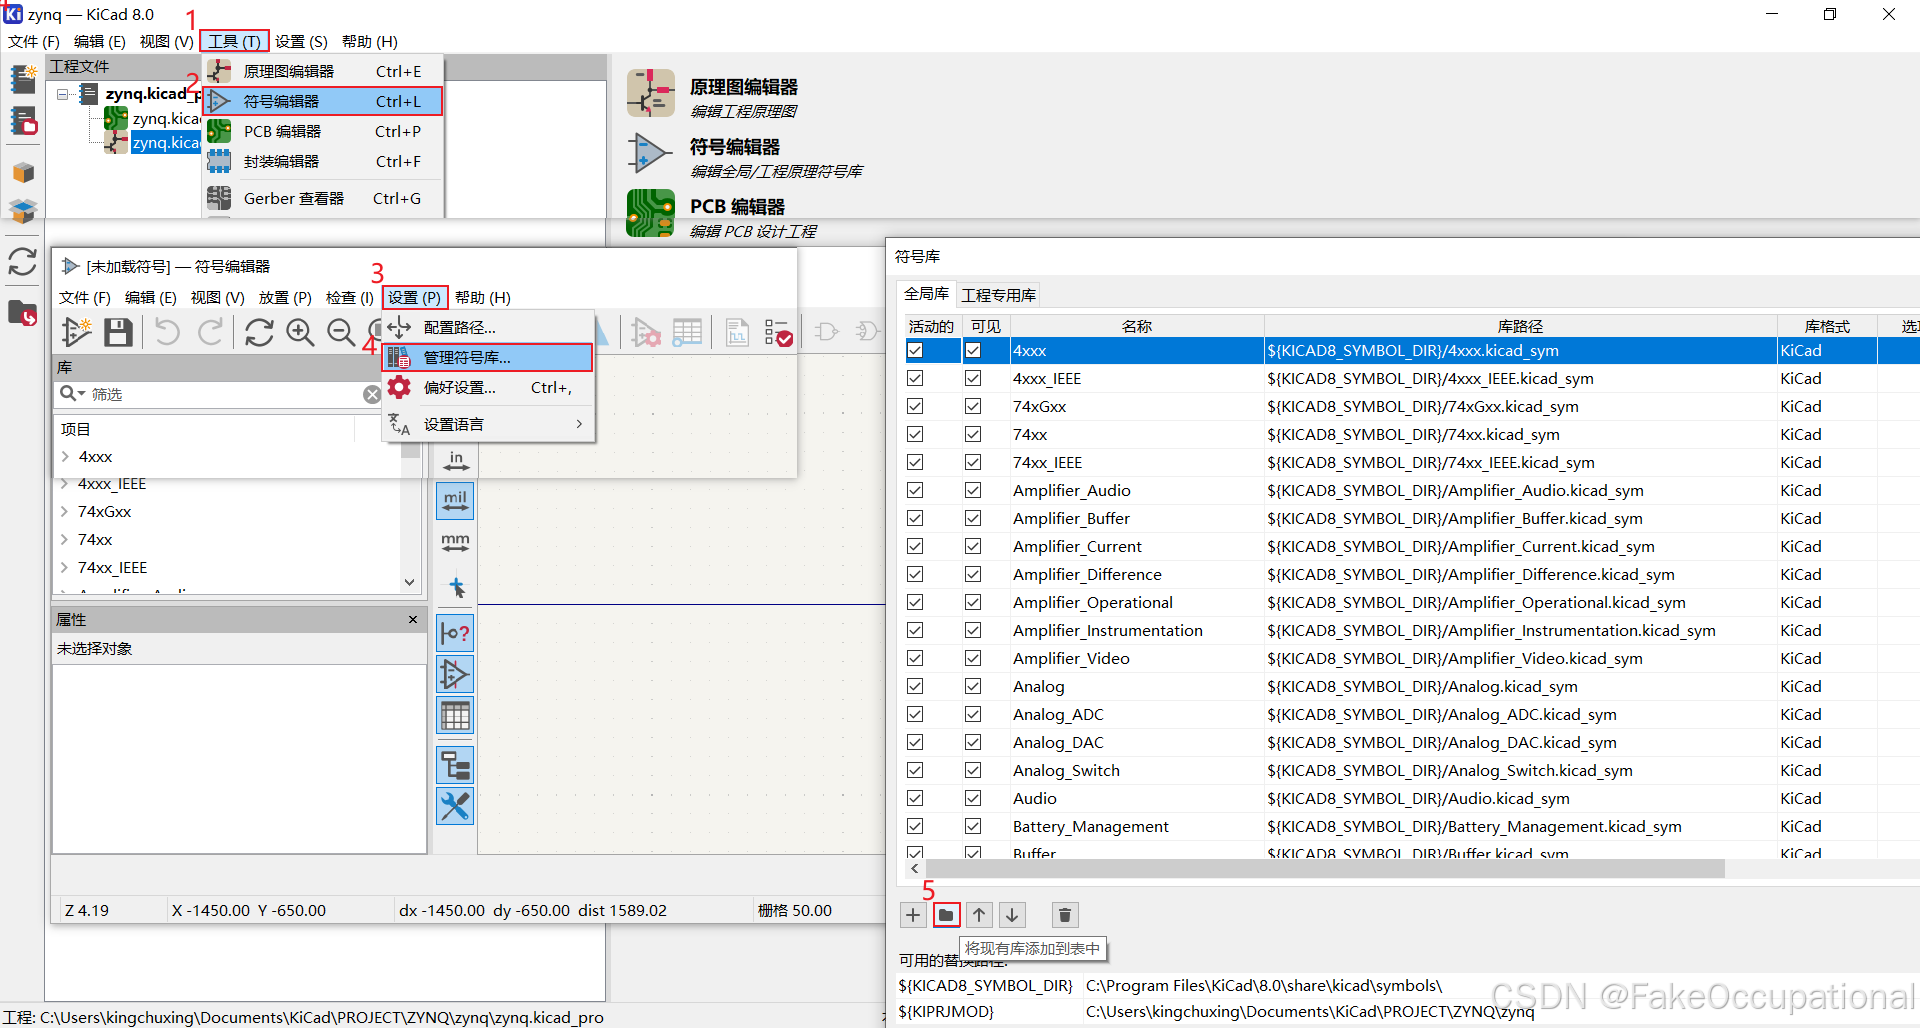
Task: Uncheck the Active checkbox for 4xxx_IEEE
Action: (x=915, y=378)
